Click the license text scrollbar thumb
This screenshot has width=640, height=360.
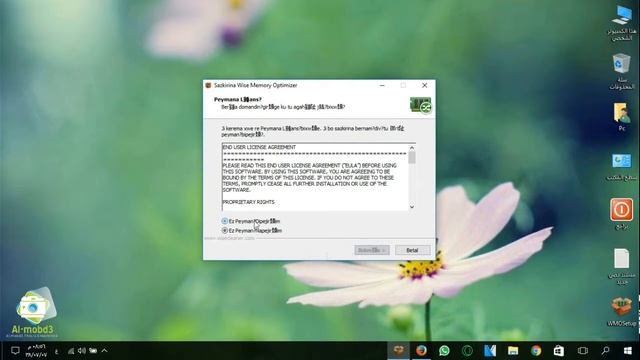click(x=412, y=157)
